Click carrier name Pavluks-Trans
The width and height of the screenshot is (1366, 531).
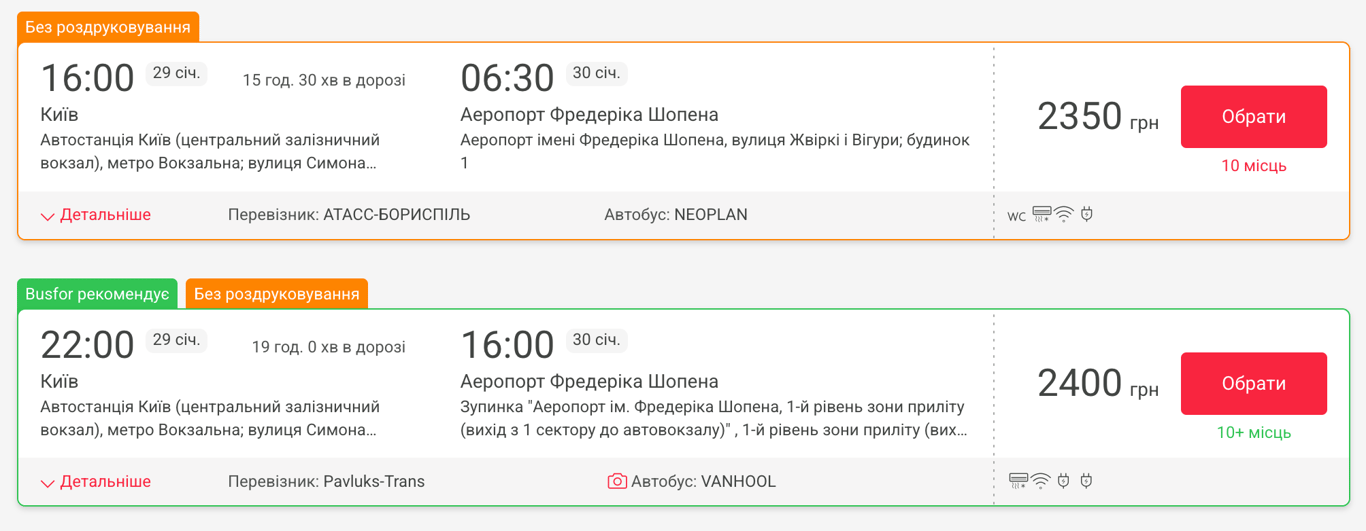(373, 481)
